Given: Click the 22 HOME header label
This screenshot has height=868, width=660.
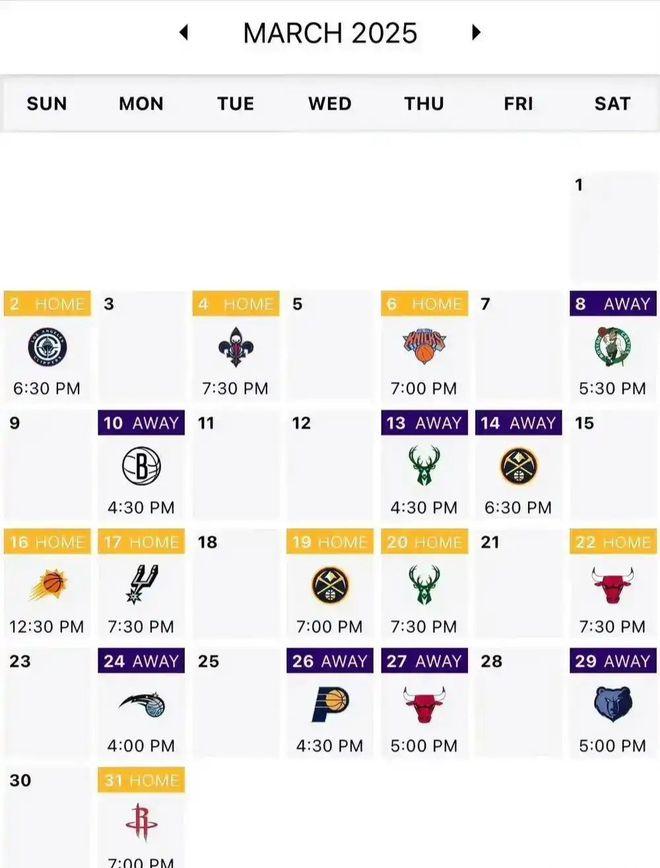Looking at the screenshot, I should coord(613,542).
